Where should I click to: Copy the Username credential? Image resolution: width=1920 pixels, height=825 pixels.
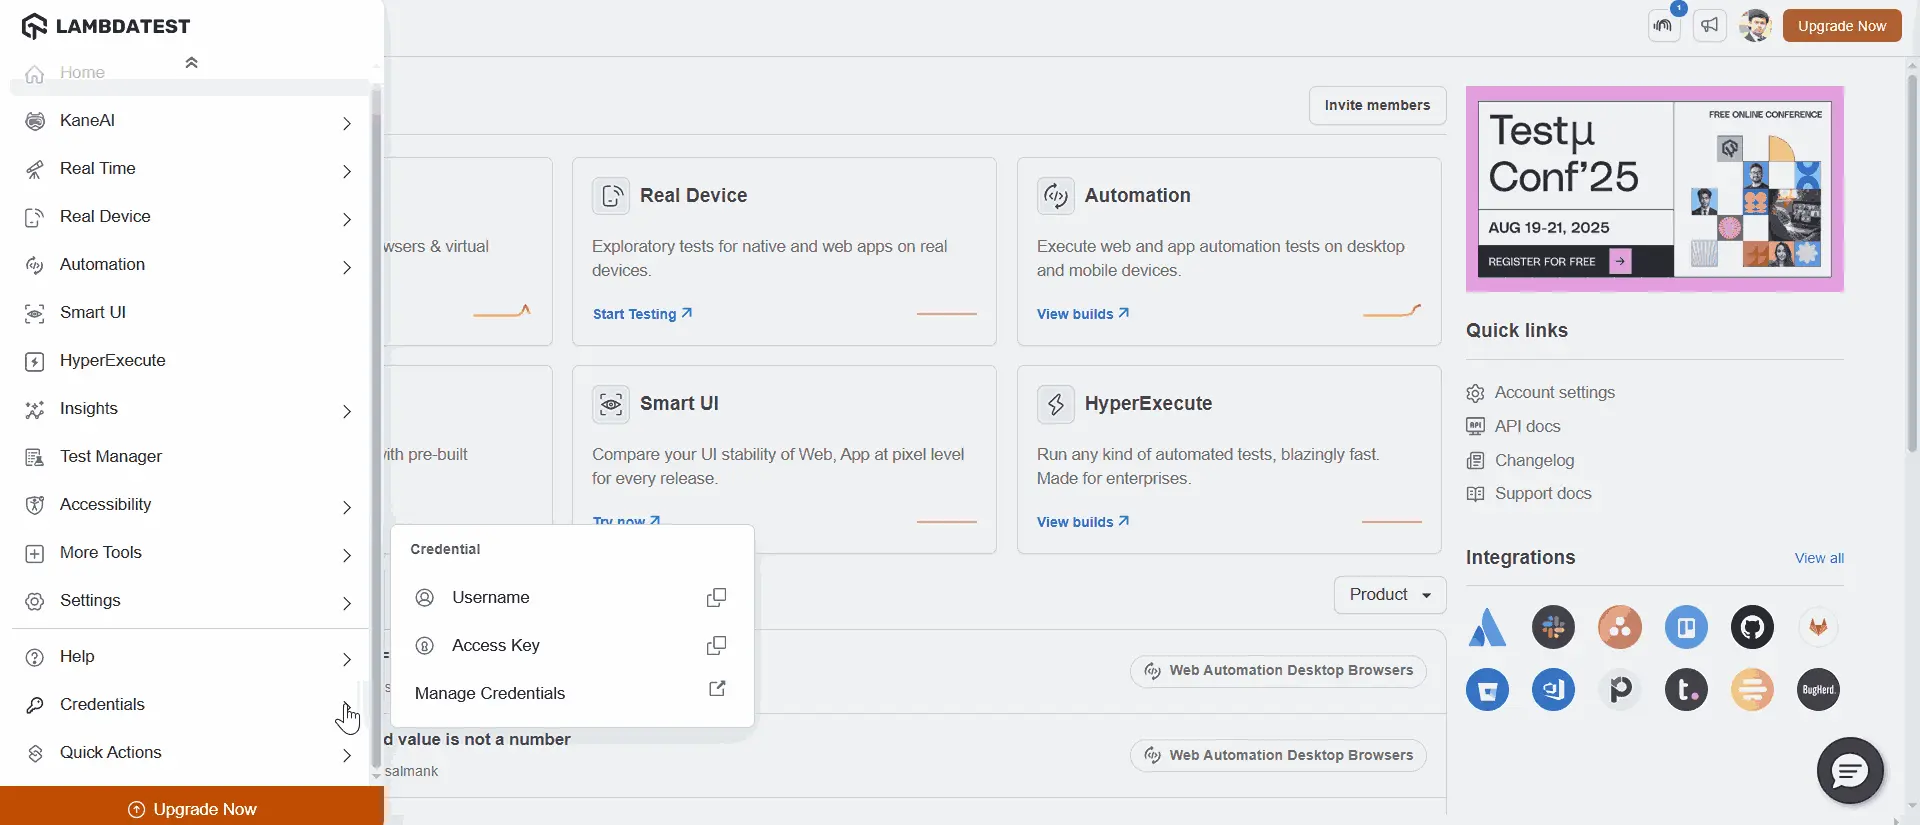click(716, 597)
